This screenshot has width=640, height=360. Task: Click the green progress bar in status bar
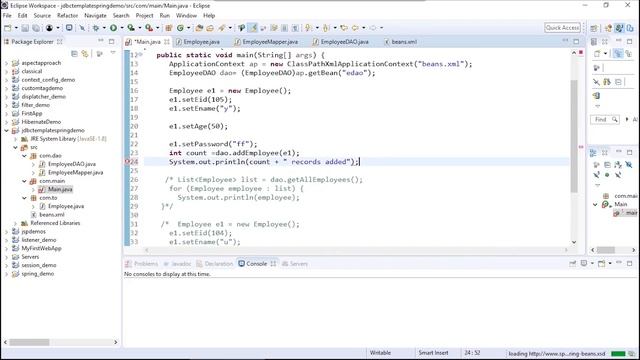tap(618, 353)
